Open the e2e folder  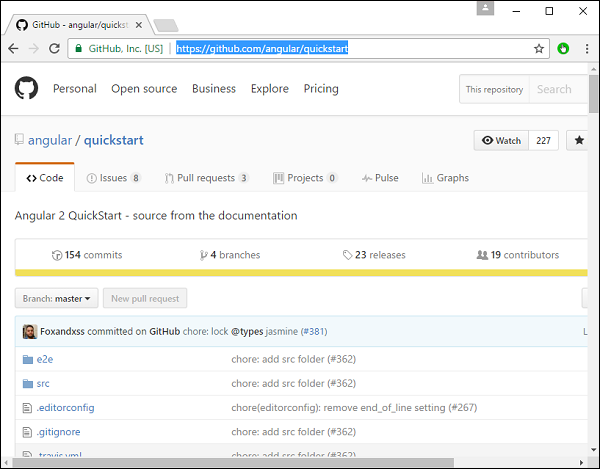coord(45,360)
